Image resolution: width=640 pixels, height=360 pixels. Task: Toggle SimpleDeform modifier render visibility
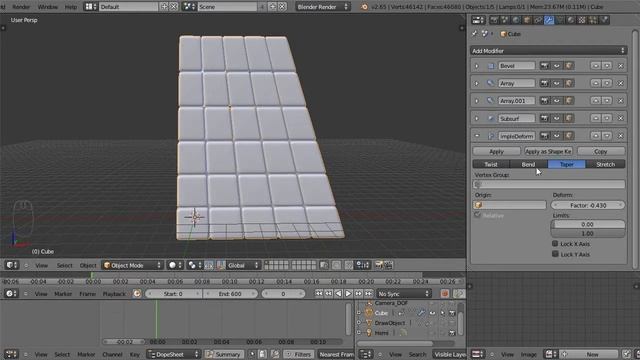click(x=544, y=136)
